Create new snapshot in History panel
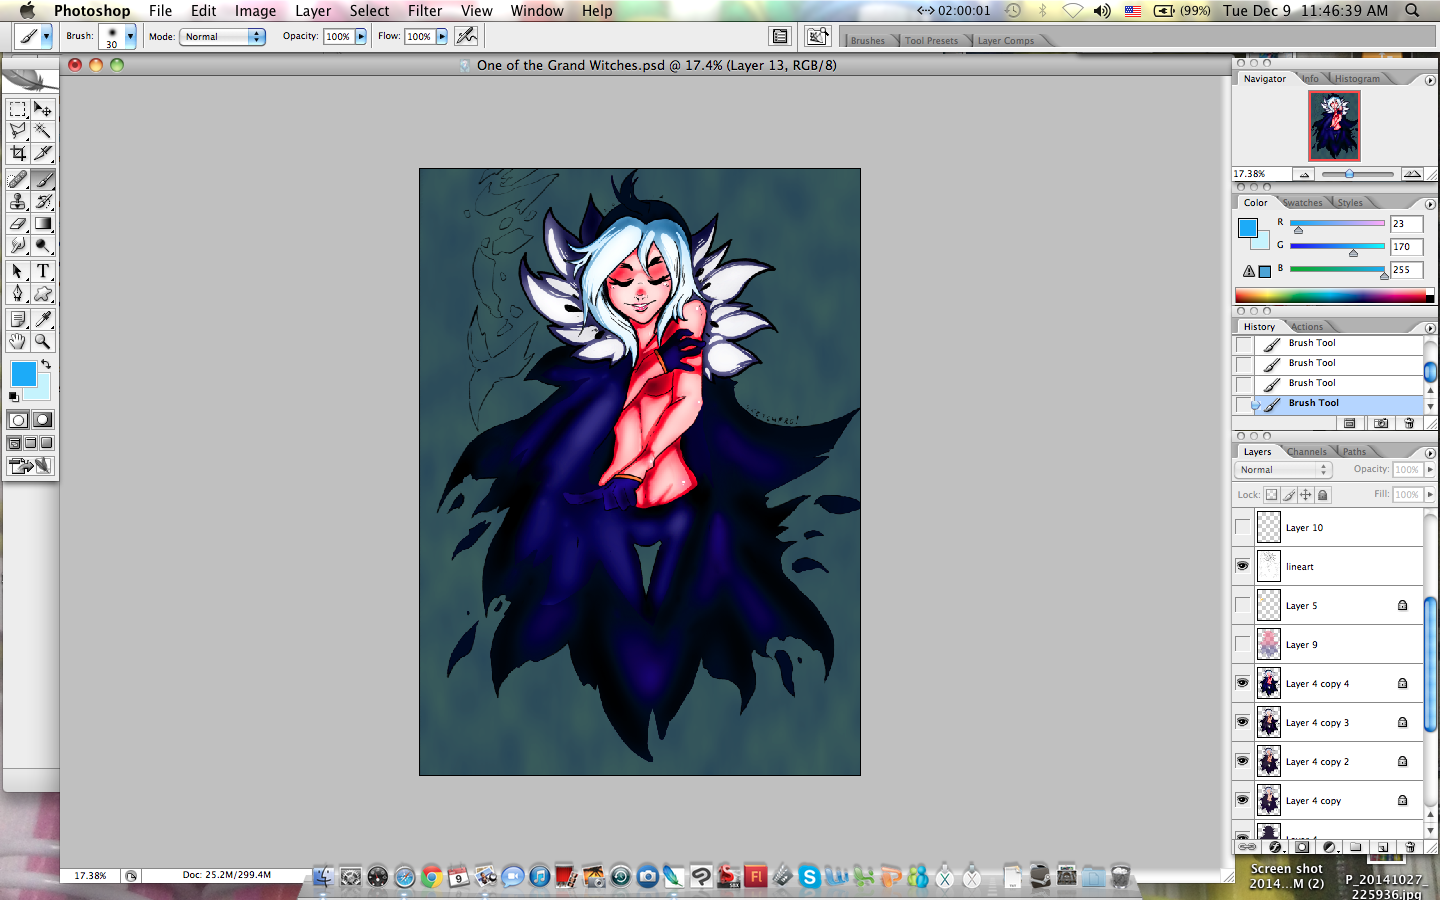Viewport: 1440px width, 900px height. coord(1381,423)
